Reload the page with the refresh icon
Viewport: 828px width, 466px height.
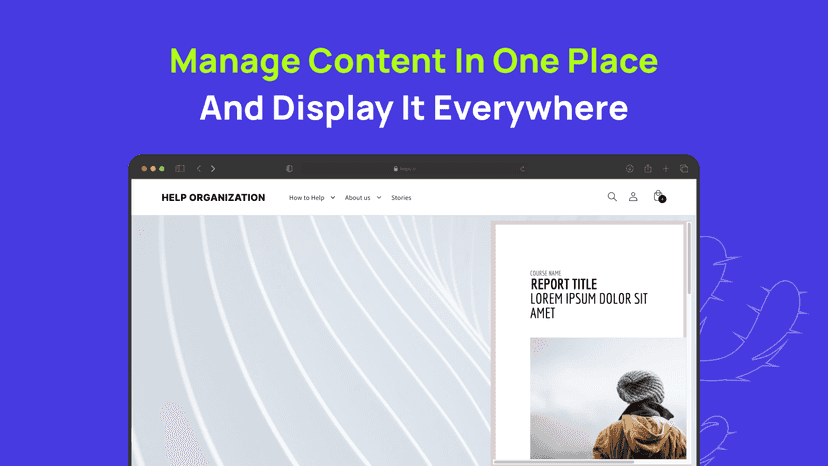[x=522, y=169]
